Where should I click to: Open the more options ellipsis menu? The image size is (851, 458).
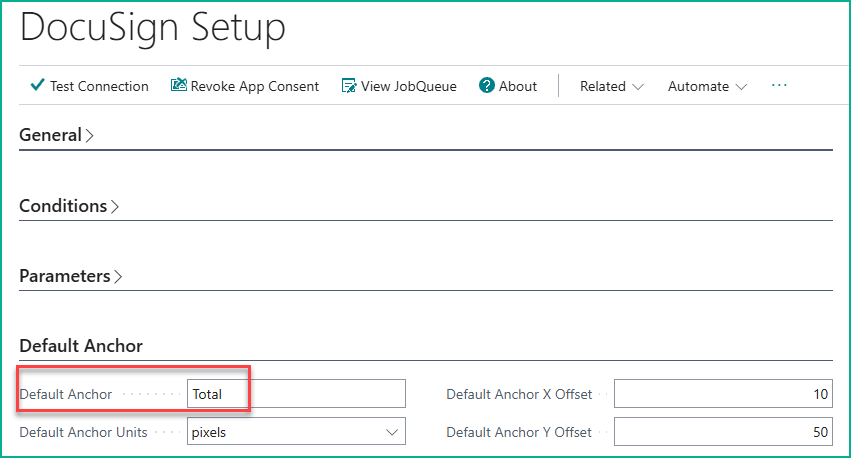(x=779, y=85)
